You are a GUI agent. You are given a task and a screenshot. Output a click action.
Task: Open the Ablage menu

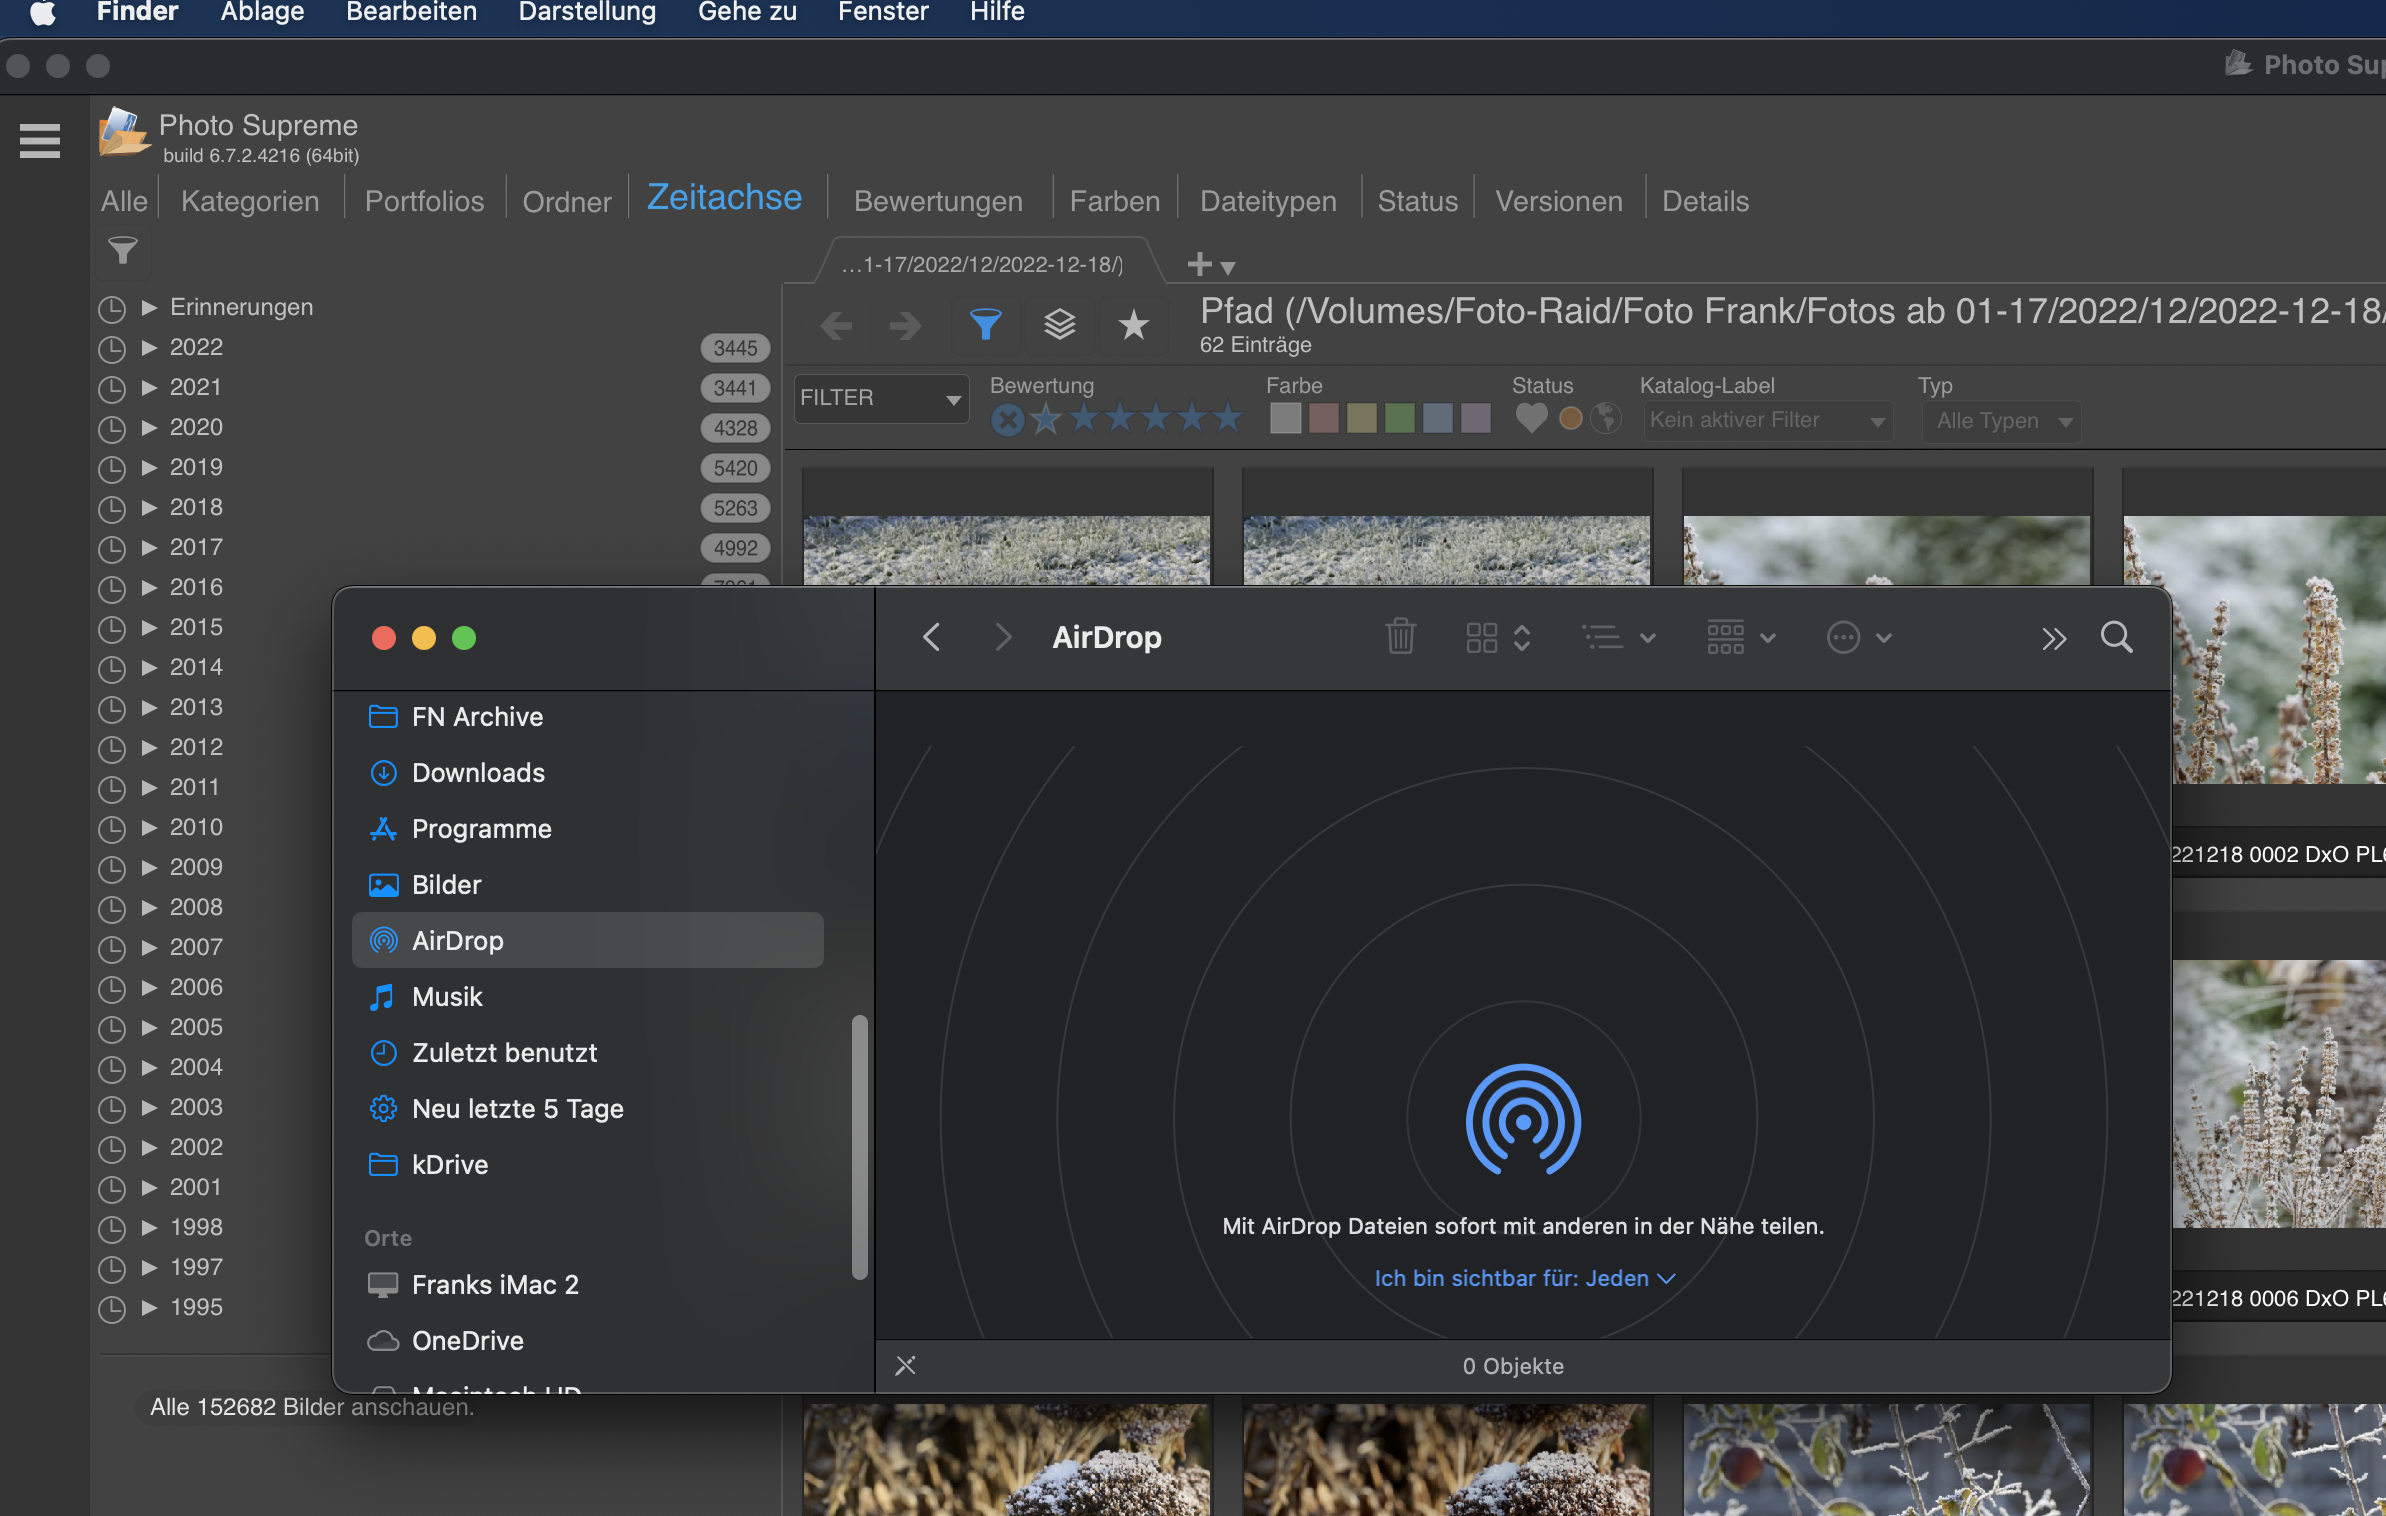262,12
